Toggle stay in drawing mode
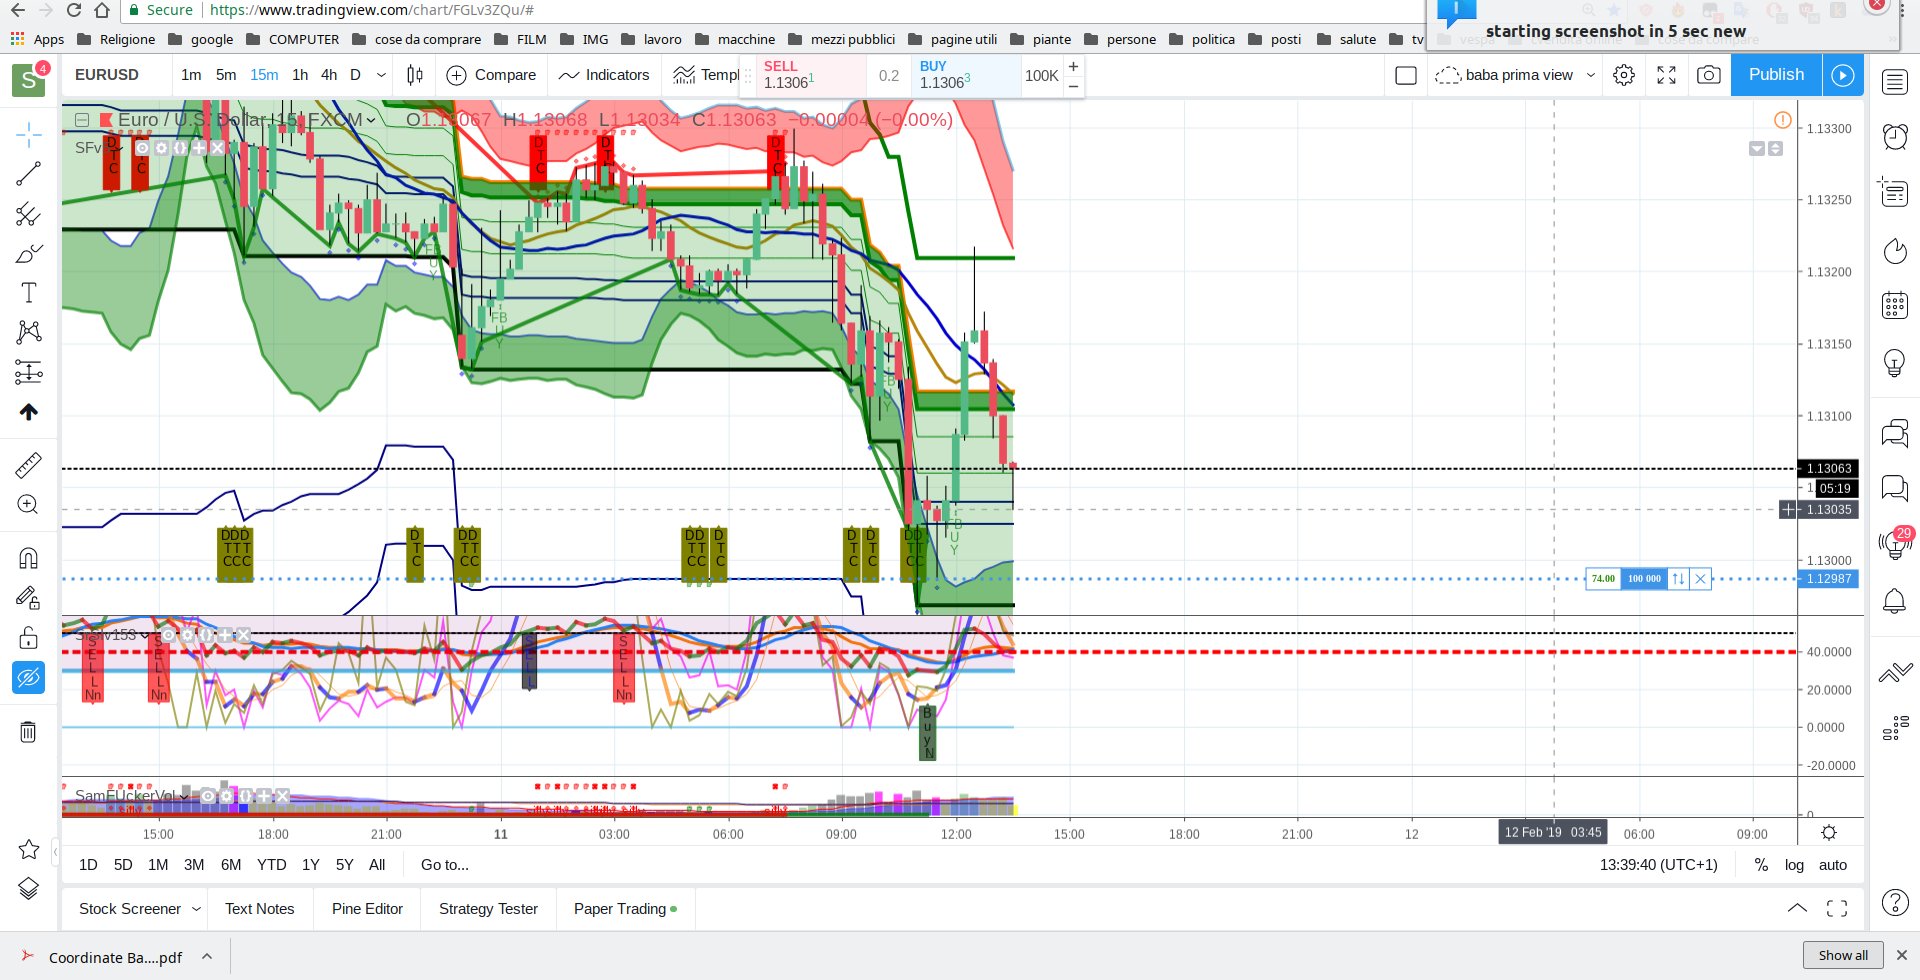This screenshot has width=1920, height=980. 28,598
